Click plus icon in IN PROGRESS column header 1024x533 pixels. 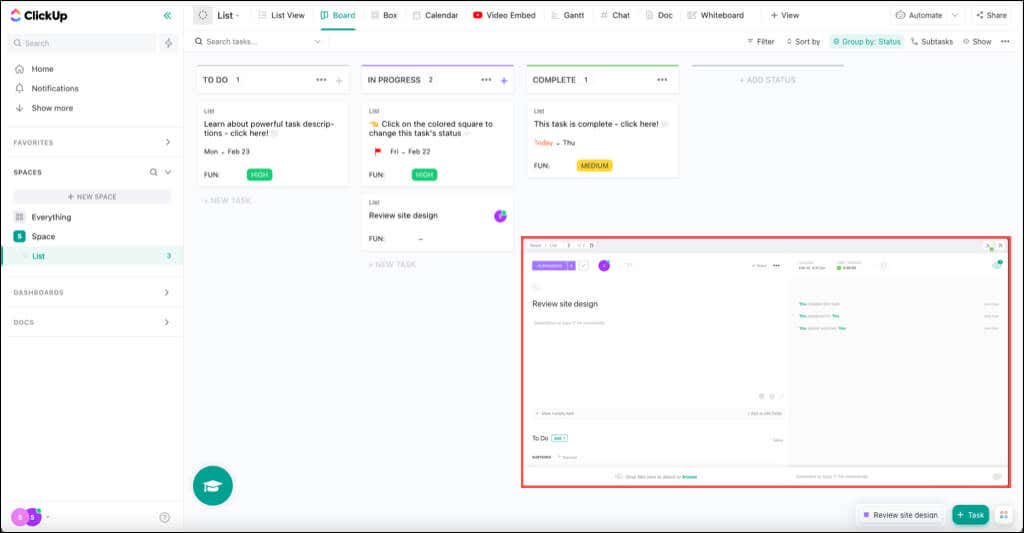click(504, 80)
